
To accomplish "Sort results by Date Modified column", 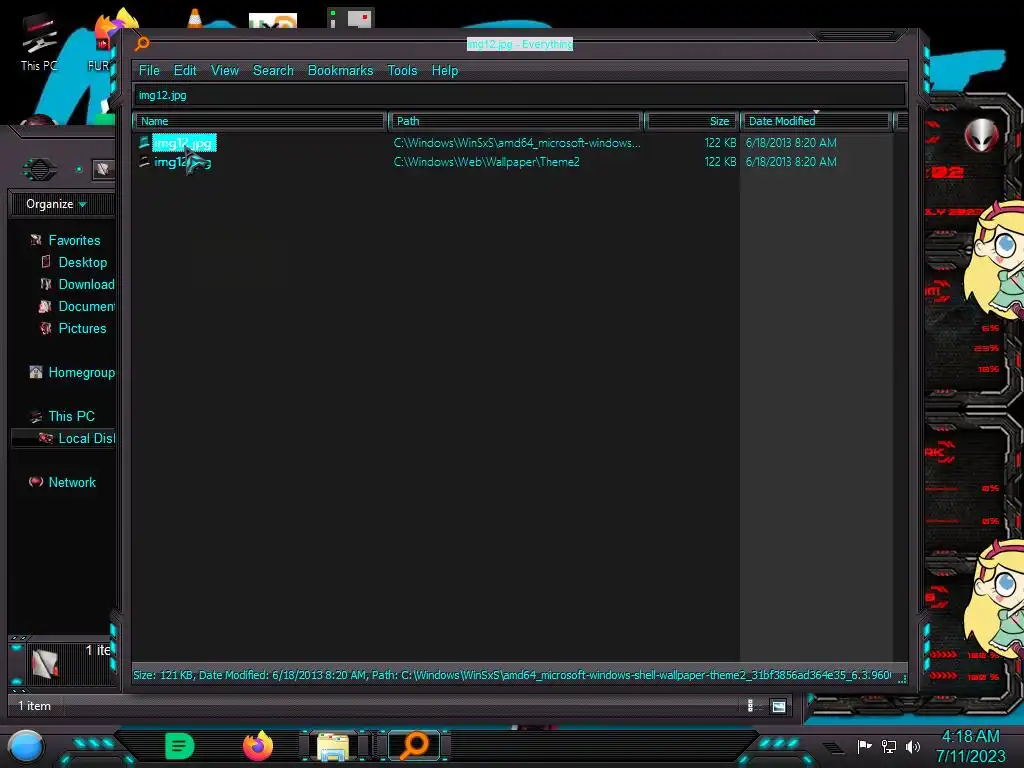I will (816, 121).
